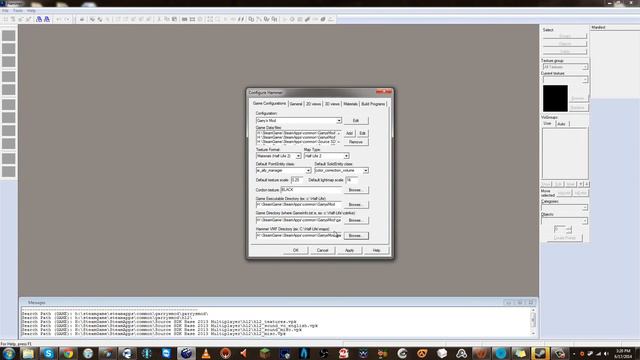Switch to the General tab

tap(296, 104)
